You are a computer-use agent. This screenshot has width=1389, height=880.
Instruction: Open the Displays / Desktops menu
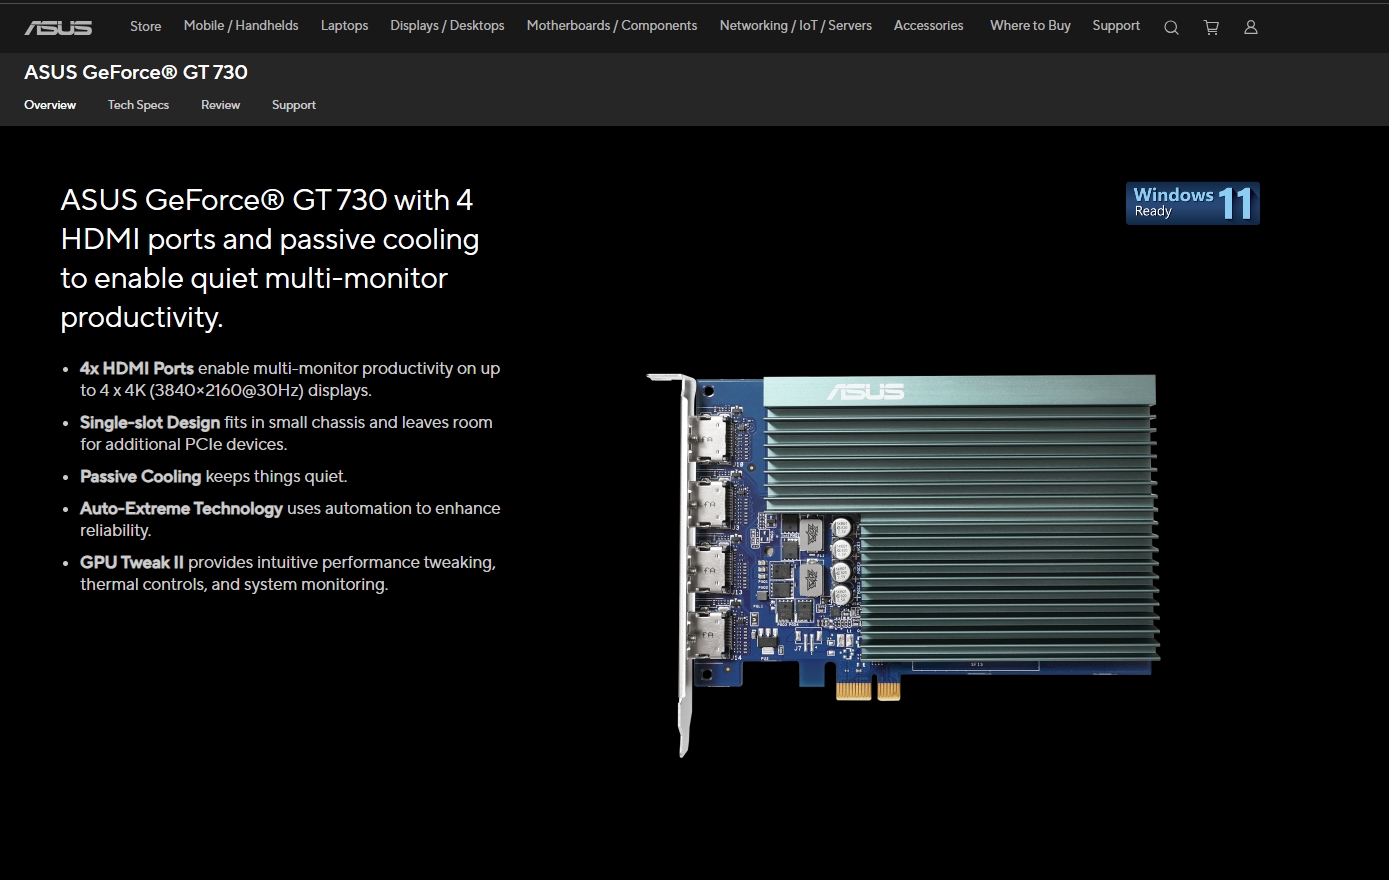447,26
